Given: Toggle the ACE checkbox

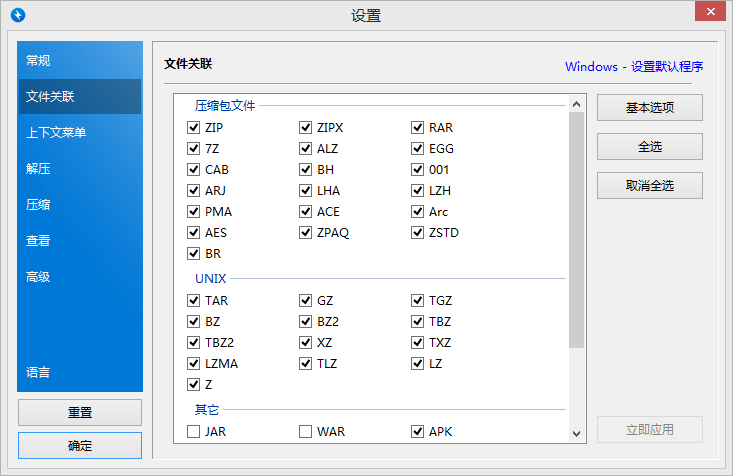Looking at the screenshot, I should (x=305, y=211).
